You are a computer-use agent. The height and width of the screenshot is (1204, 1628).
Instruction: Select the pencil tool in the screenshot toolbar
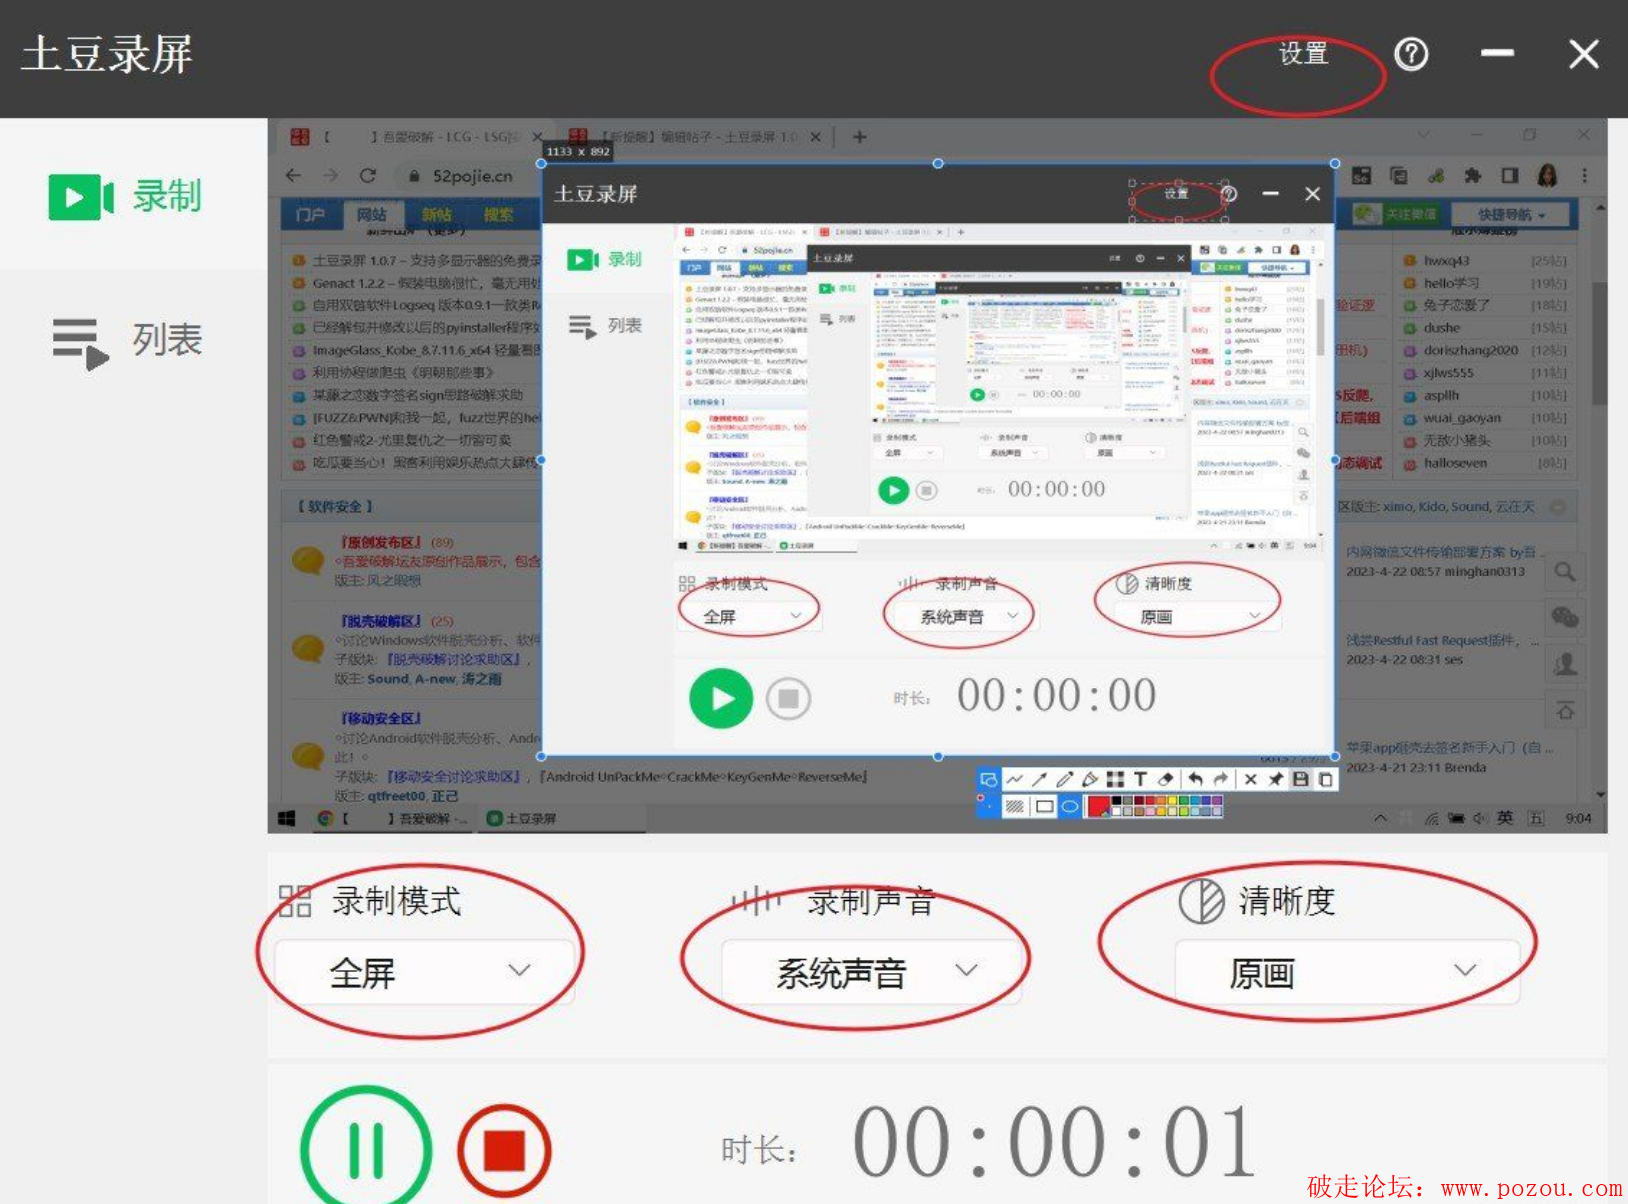tap(1065, 779)
